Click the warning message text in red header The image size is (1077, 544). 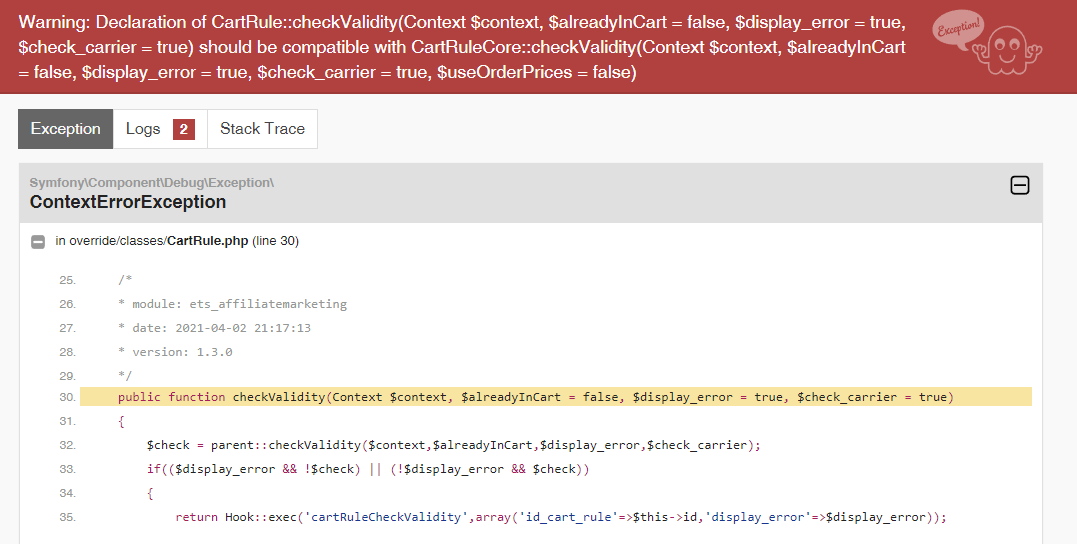pyautogui.click(x=462, y=47)
